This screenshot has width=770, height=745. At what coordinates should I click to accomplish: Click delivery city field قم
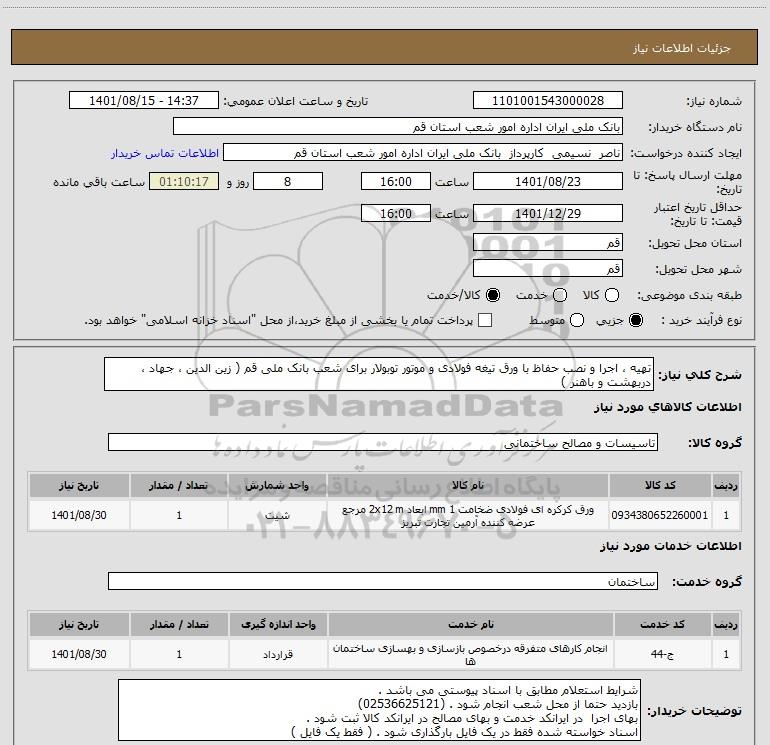pyautogui.click(x=548, y=268)
